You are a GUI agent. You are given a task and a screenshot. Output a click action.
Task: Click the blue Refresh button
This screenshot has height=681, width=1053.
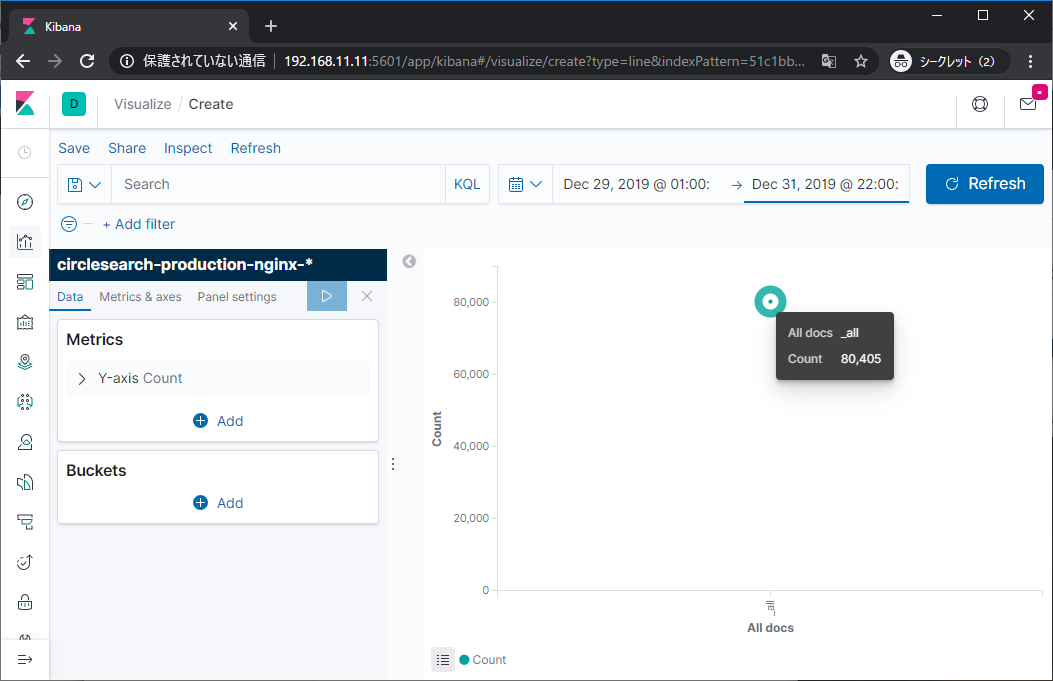[984, 184]
